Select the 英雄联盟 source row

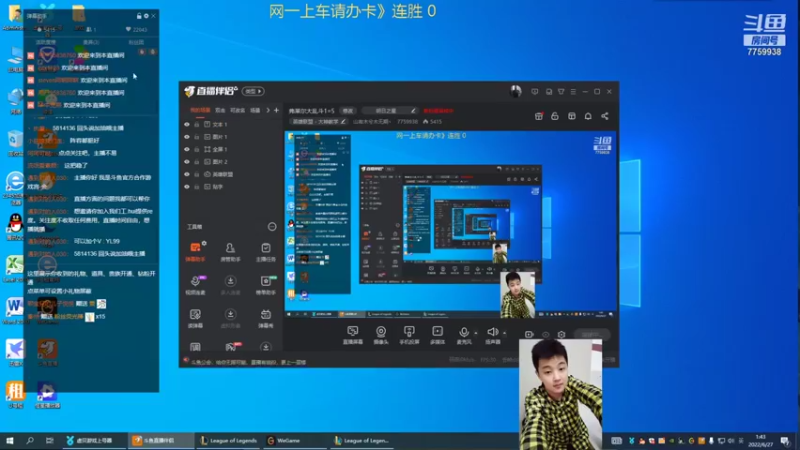(x=232, y=174)
